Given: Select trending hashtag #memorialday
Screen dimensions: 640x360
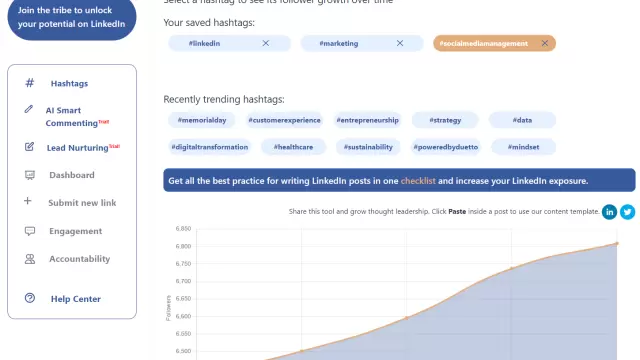Looking at the screenshot, I should point(202,120).
